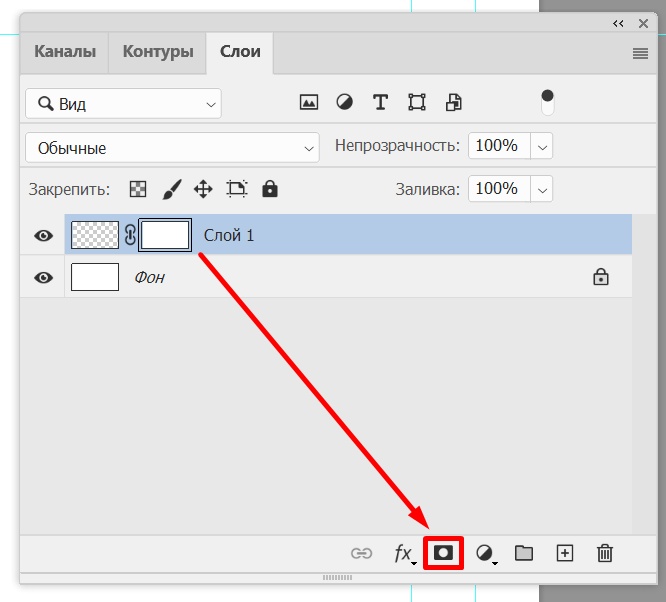Image resolution: width=666 pixels, height=602 pixels.
Task: Expand the Заливка slider arrow
Action: pos(542,189)
